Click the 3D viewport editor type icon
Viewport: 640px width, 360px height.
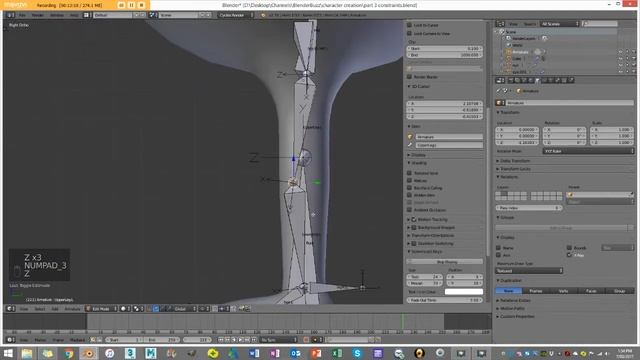tap(10, 309)
